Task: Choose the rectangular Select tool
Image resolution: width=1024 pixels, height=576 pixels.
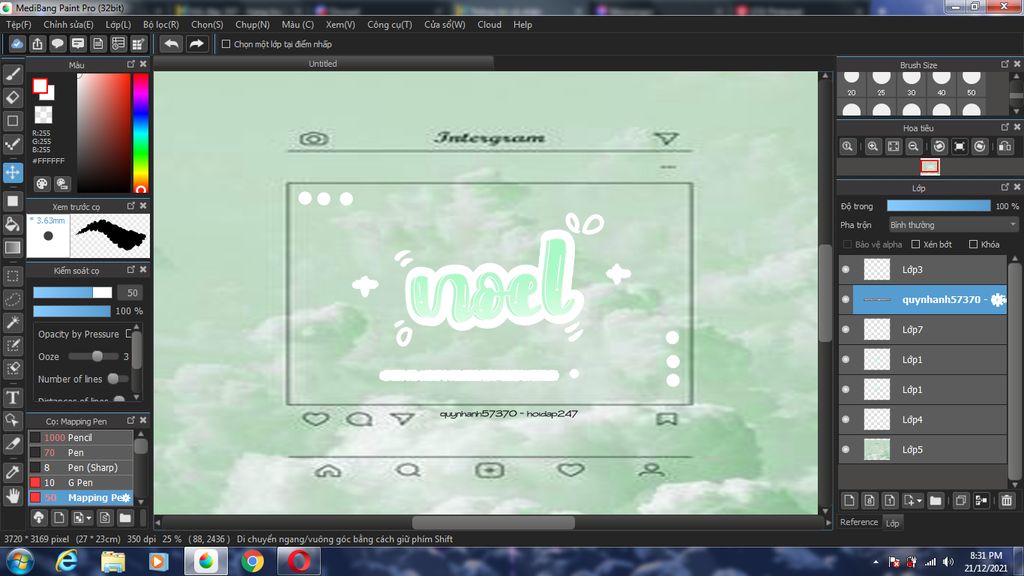Action: point(12,276)
